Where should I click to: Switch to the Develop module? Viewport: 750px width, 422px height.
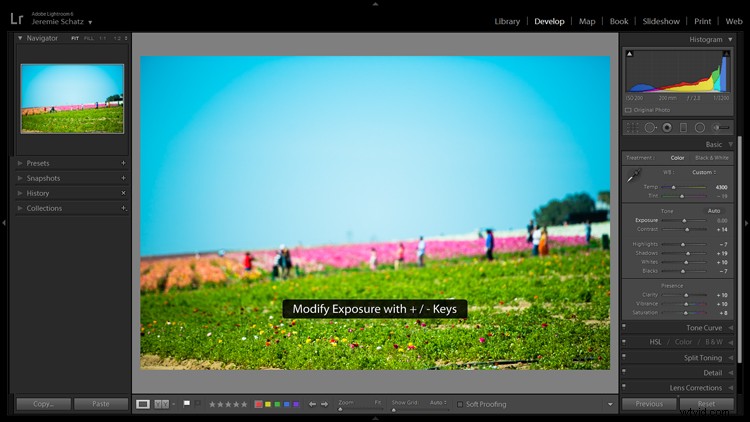549,21
